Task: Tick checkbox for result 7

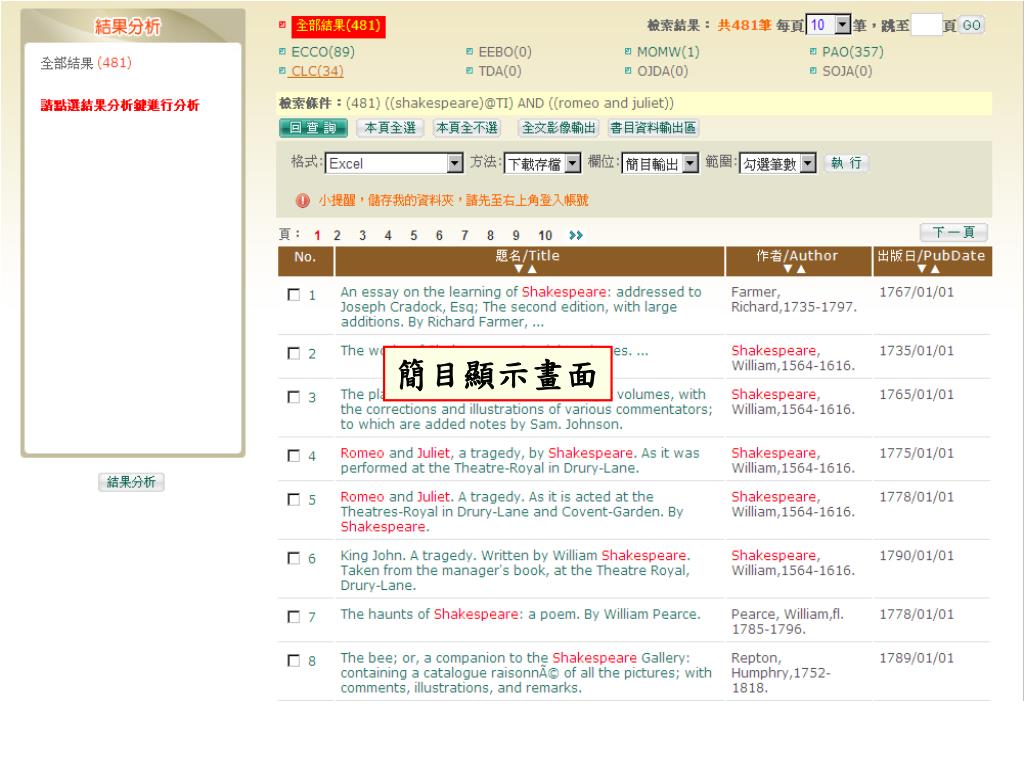Action: pyautogui.click(x=294, y=617)
